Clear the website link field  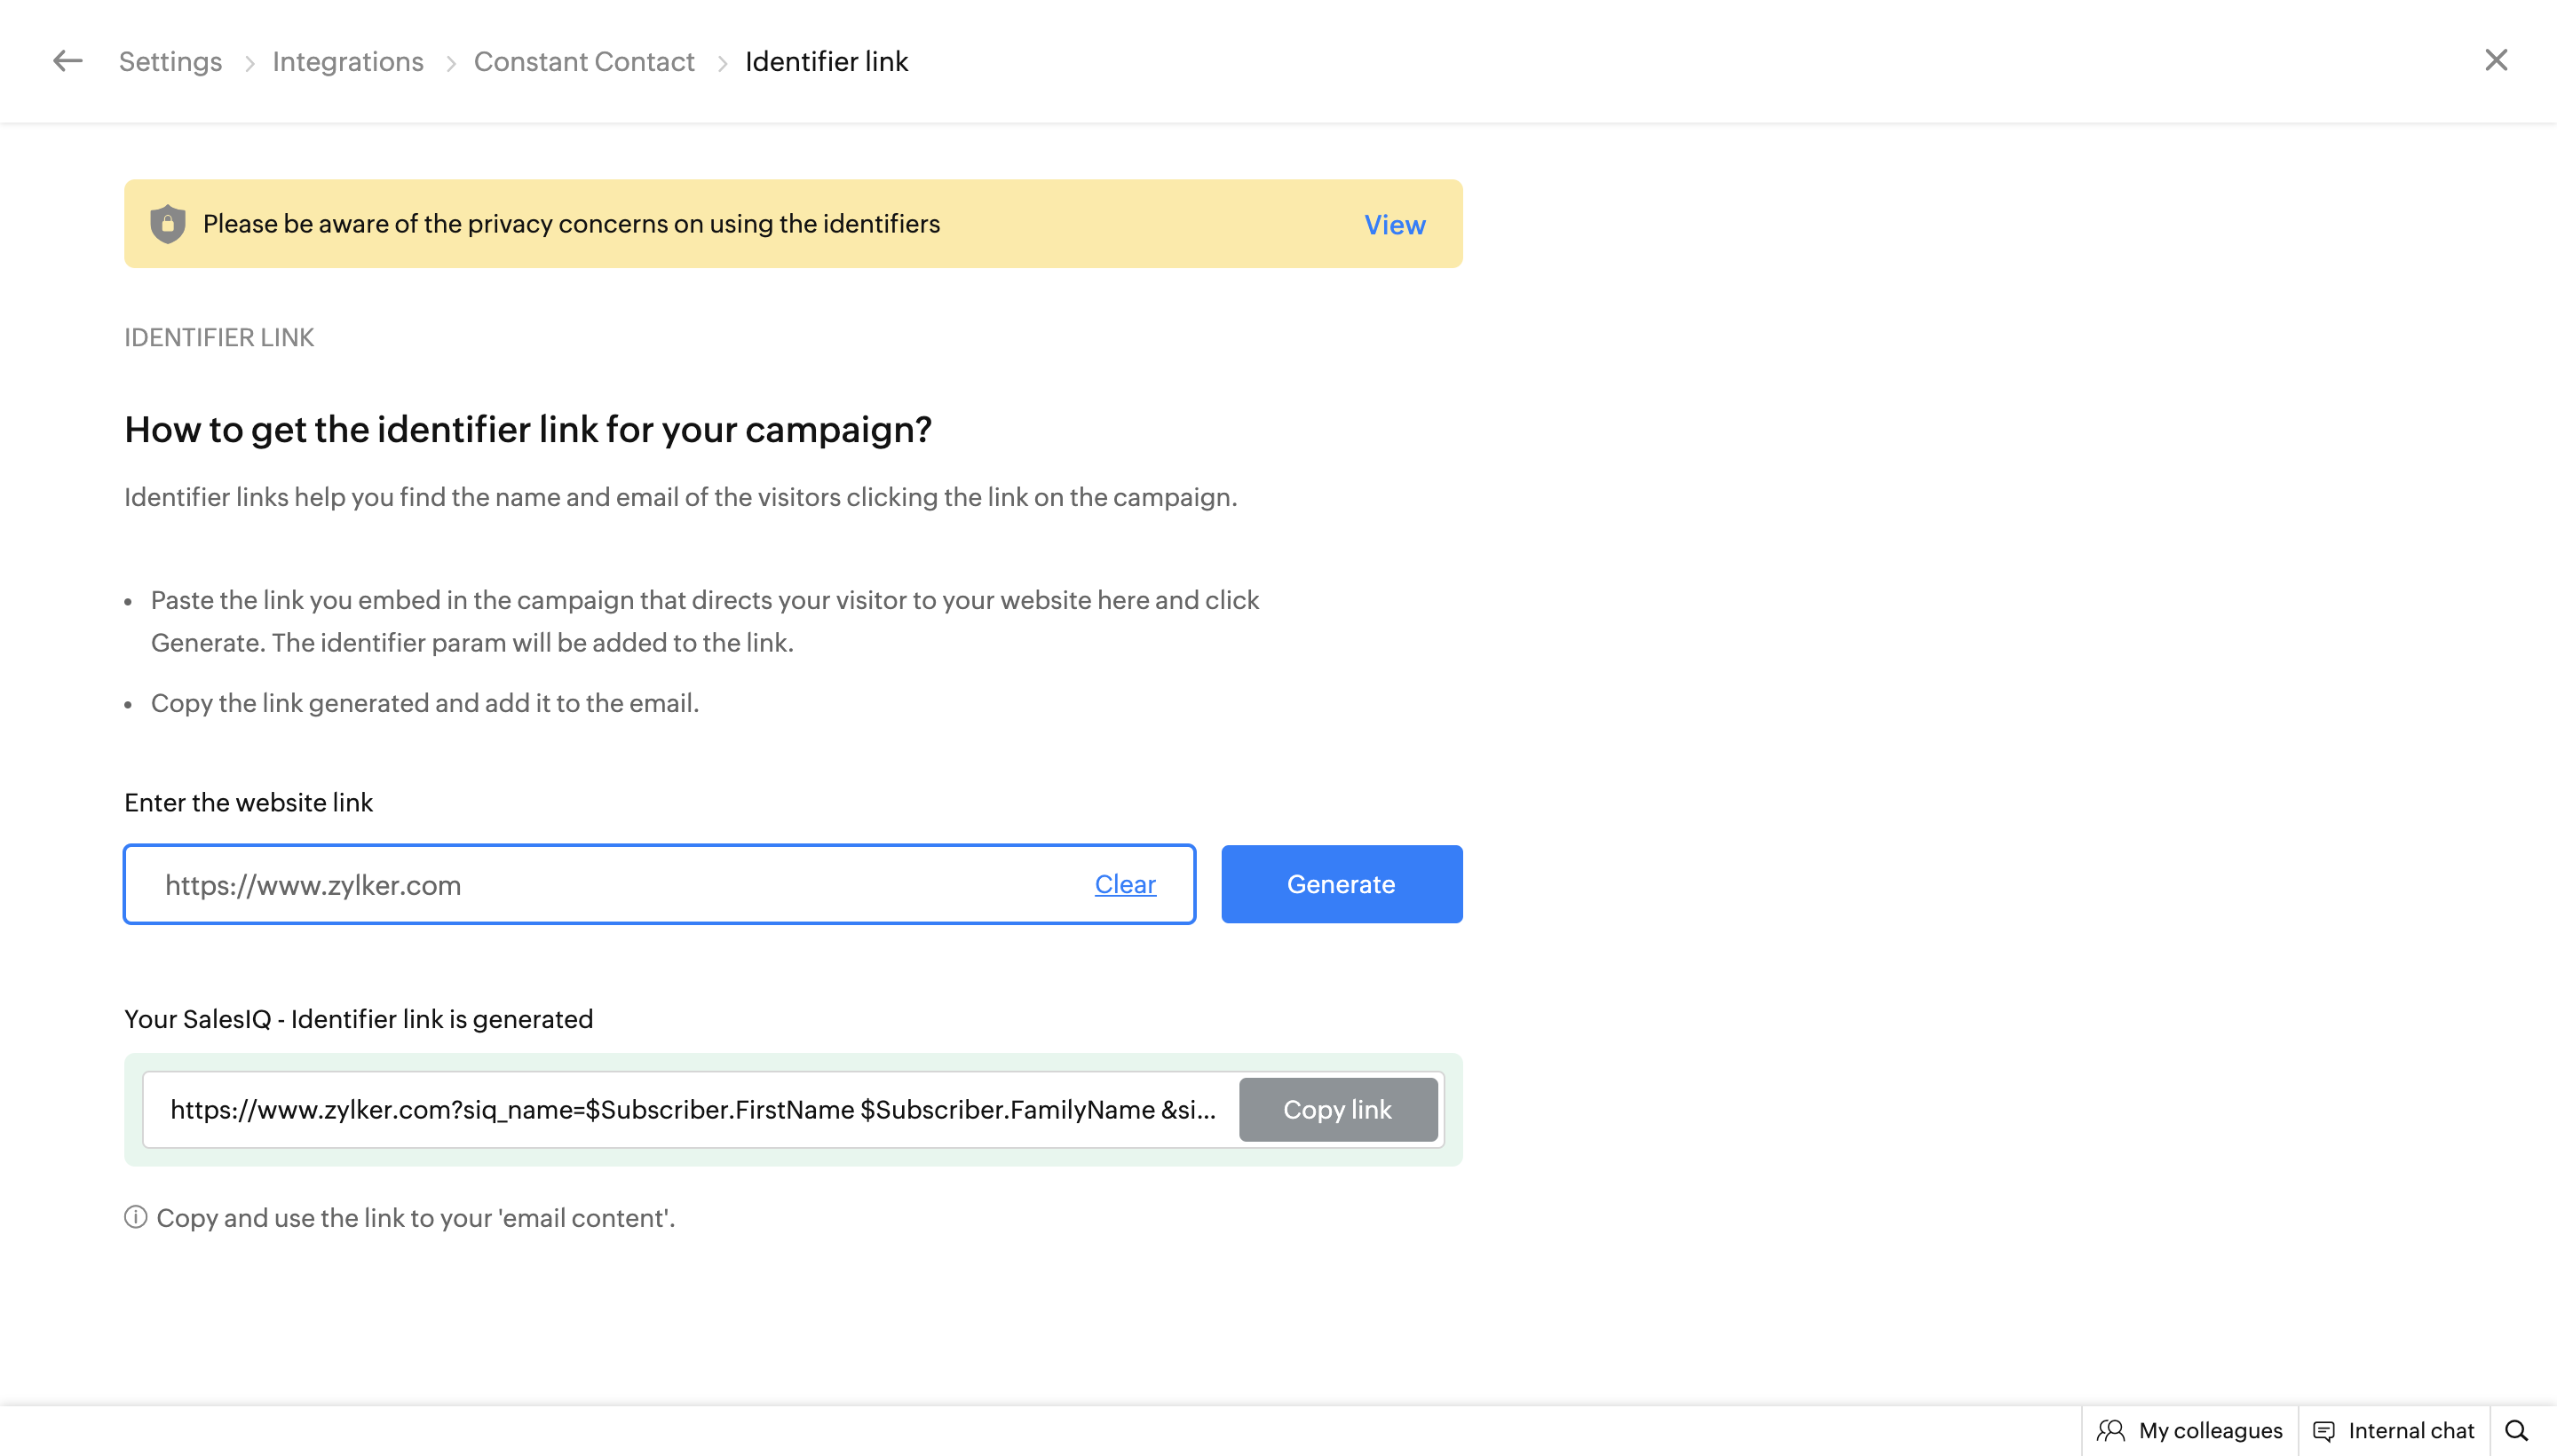coord(1124,884)
